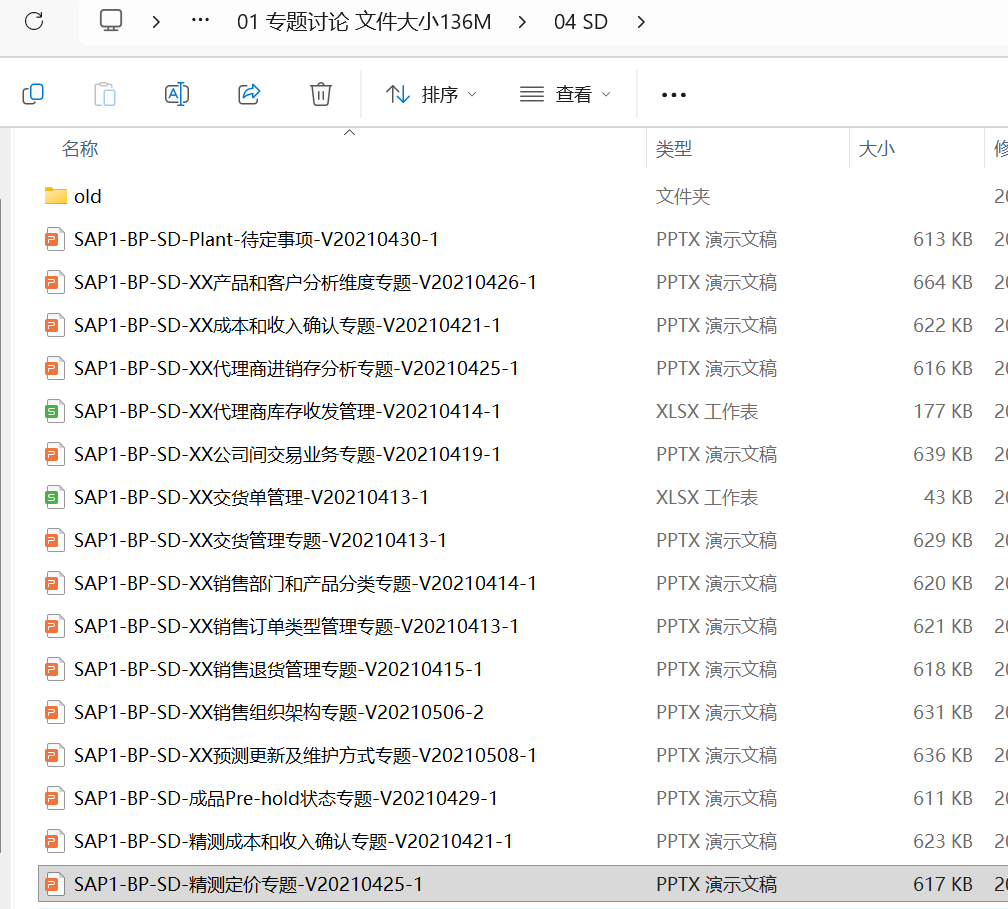
Task: Open the 排序 sort dropdown
Action: pos(431,94)
